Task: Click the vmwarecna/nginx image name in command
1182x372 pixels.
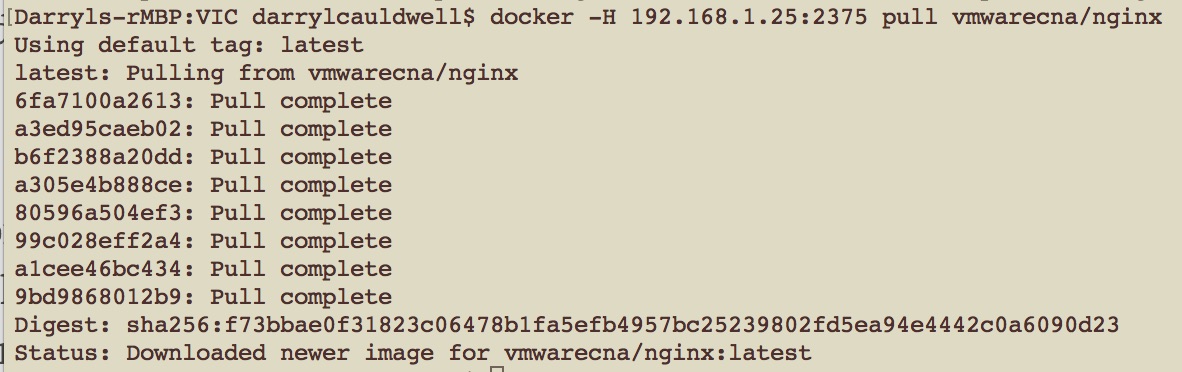Action: click(x=1058, y=16)
